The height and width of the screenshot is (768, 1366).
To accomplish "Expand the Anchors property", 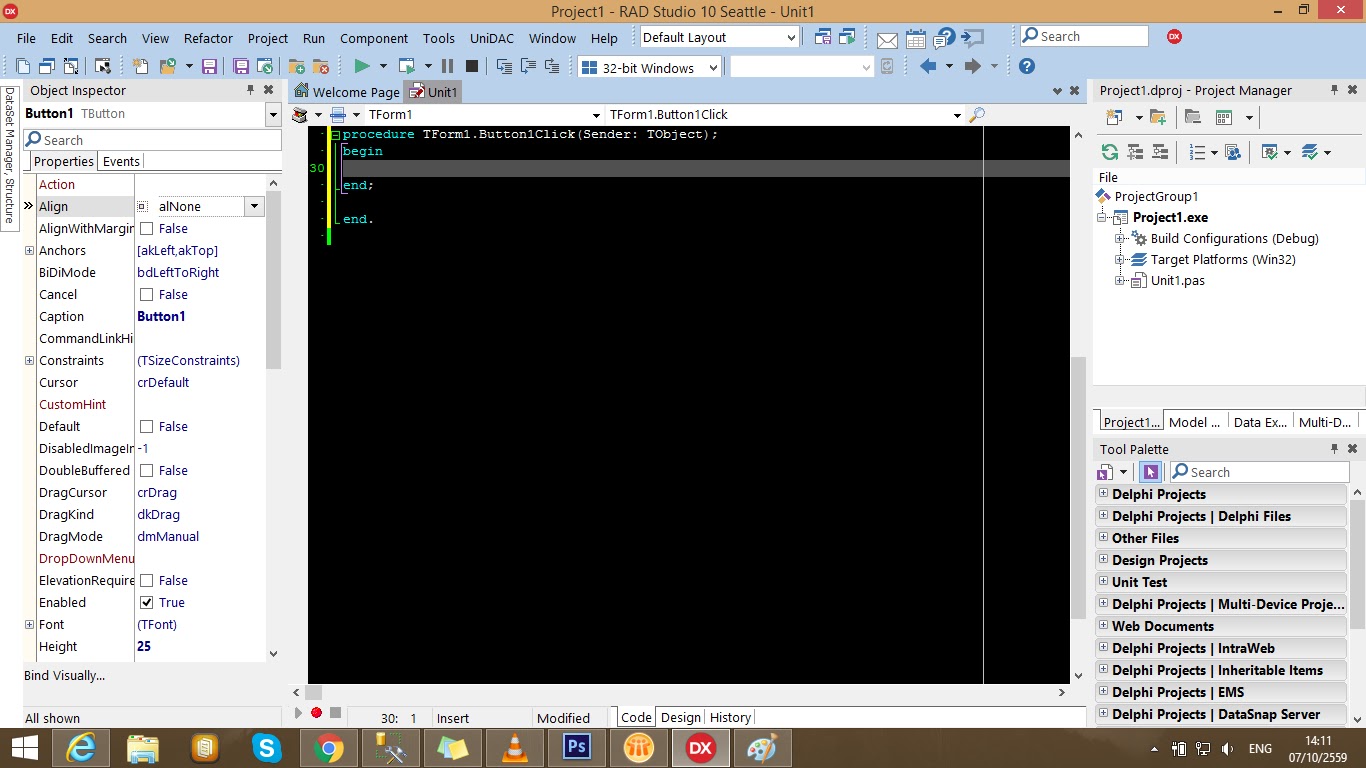I will coord(30,251).
